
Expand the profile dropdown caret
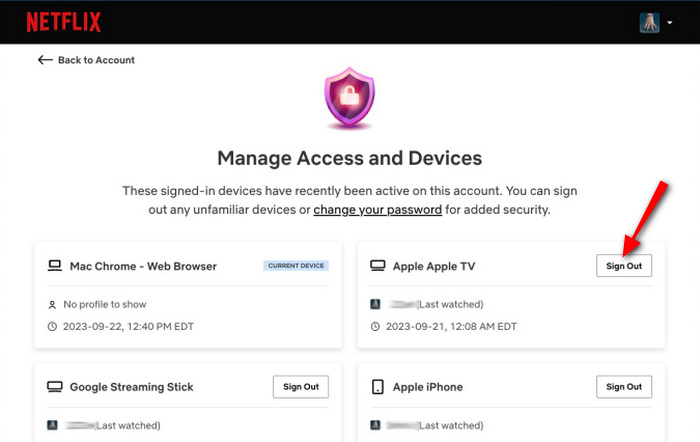click(x=670, y=22)
